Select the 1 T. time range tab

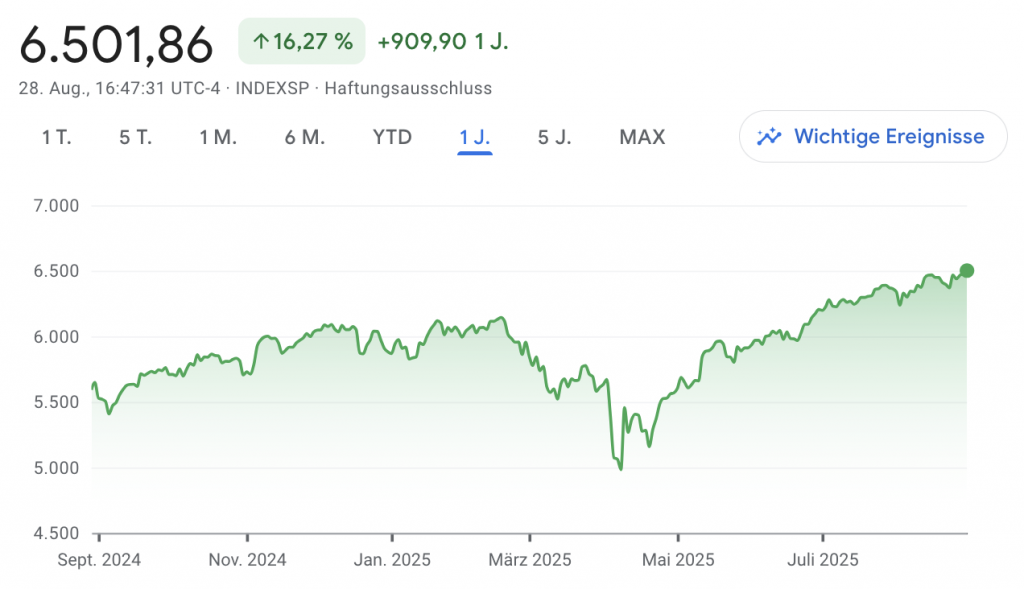pyautogui.click(x=56, y=137)
